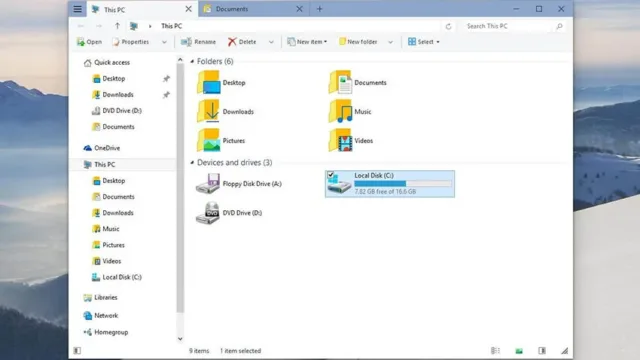The image size is (640, 360).
Task: Open the New item dropdown
Action: coord(307,42)
